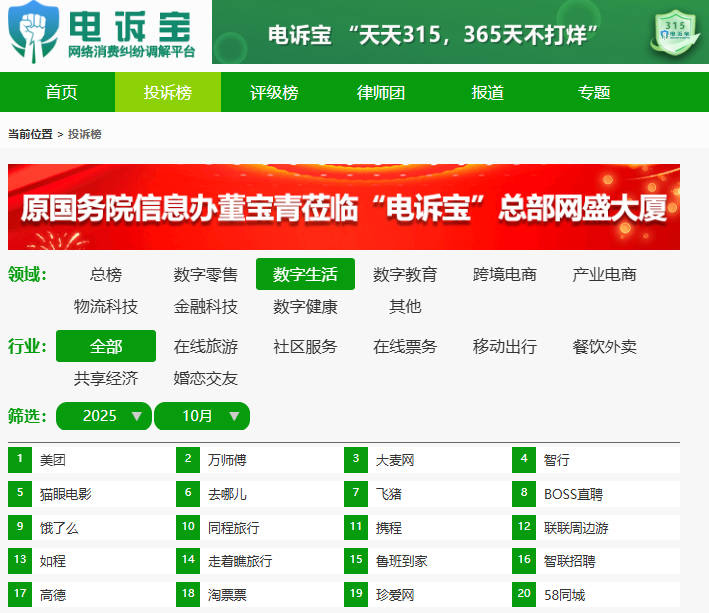Select 数字生活 domain filter
Screen dimensions: 709x613
click(x=305, y=274)
